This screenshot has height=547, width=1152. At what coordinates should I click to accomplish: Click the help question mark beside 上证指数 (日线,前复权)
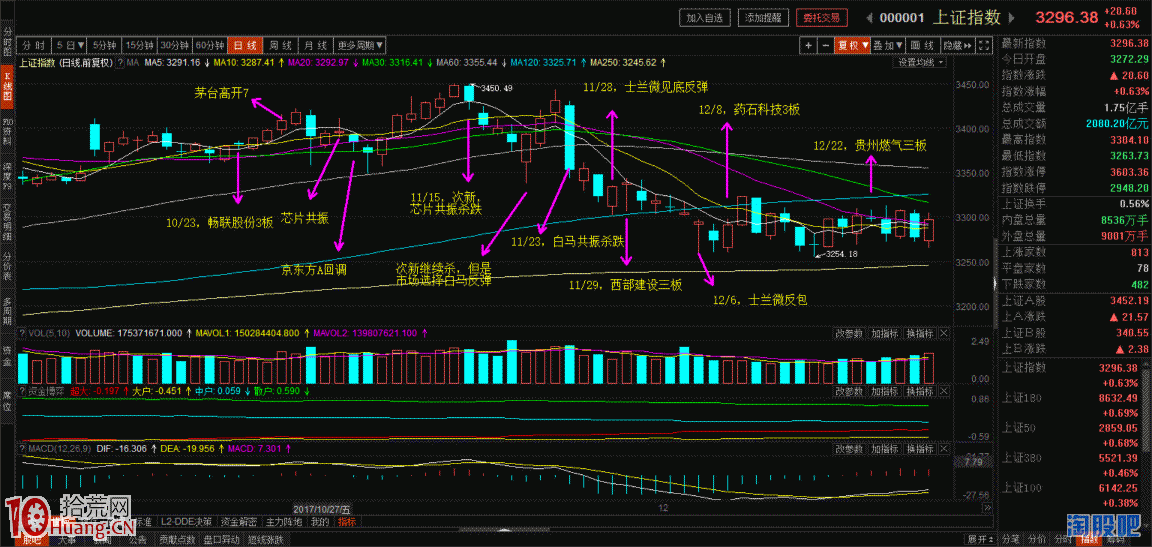click(x=118, y=62)
